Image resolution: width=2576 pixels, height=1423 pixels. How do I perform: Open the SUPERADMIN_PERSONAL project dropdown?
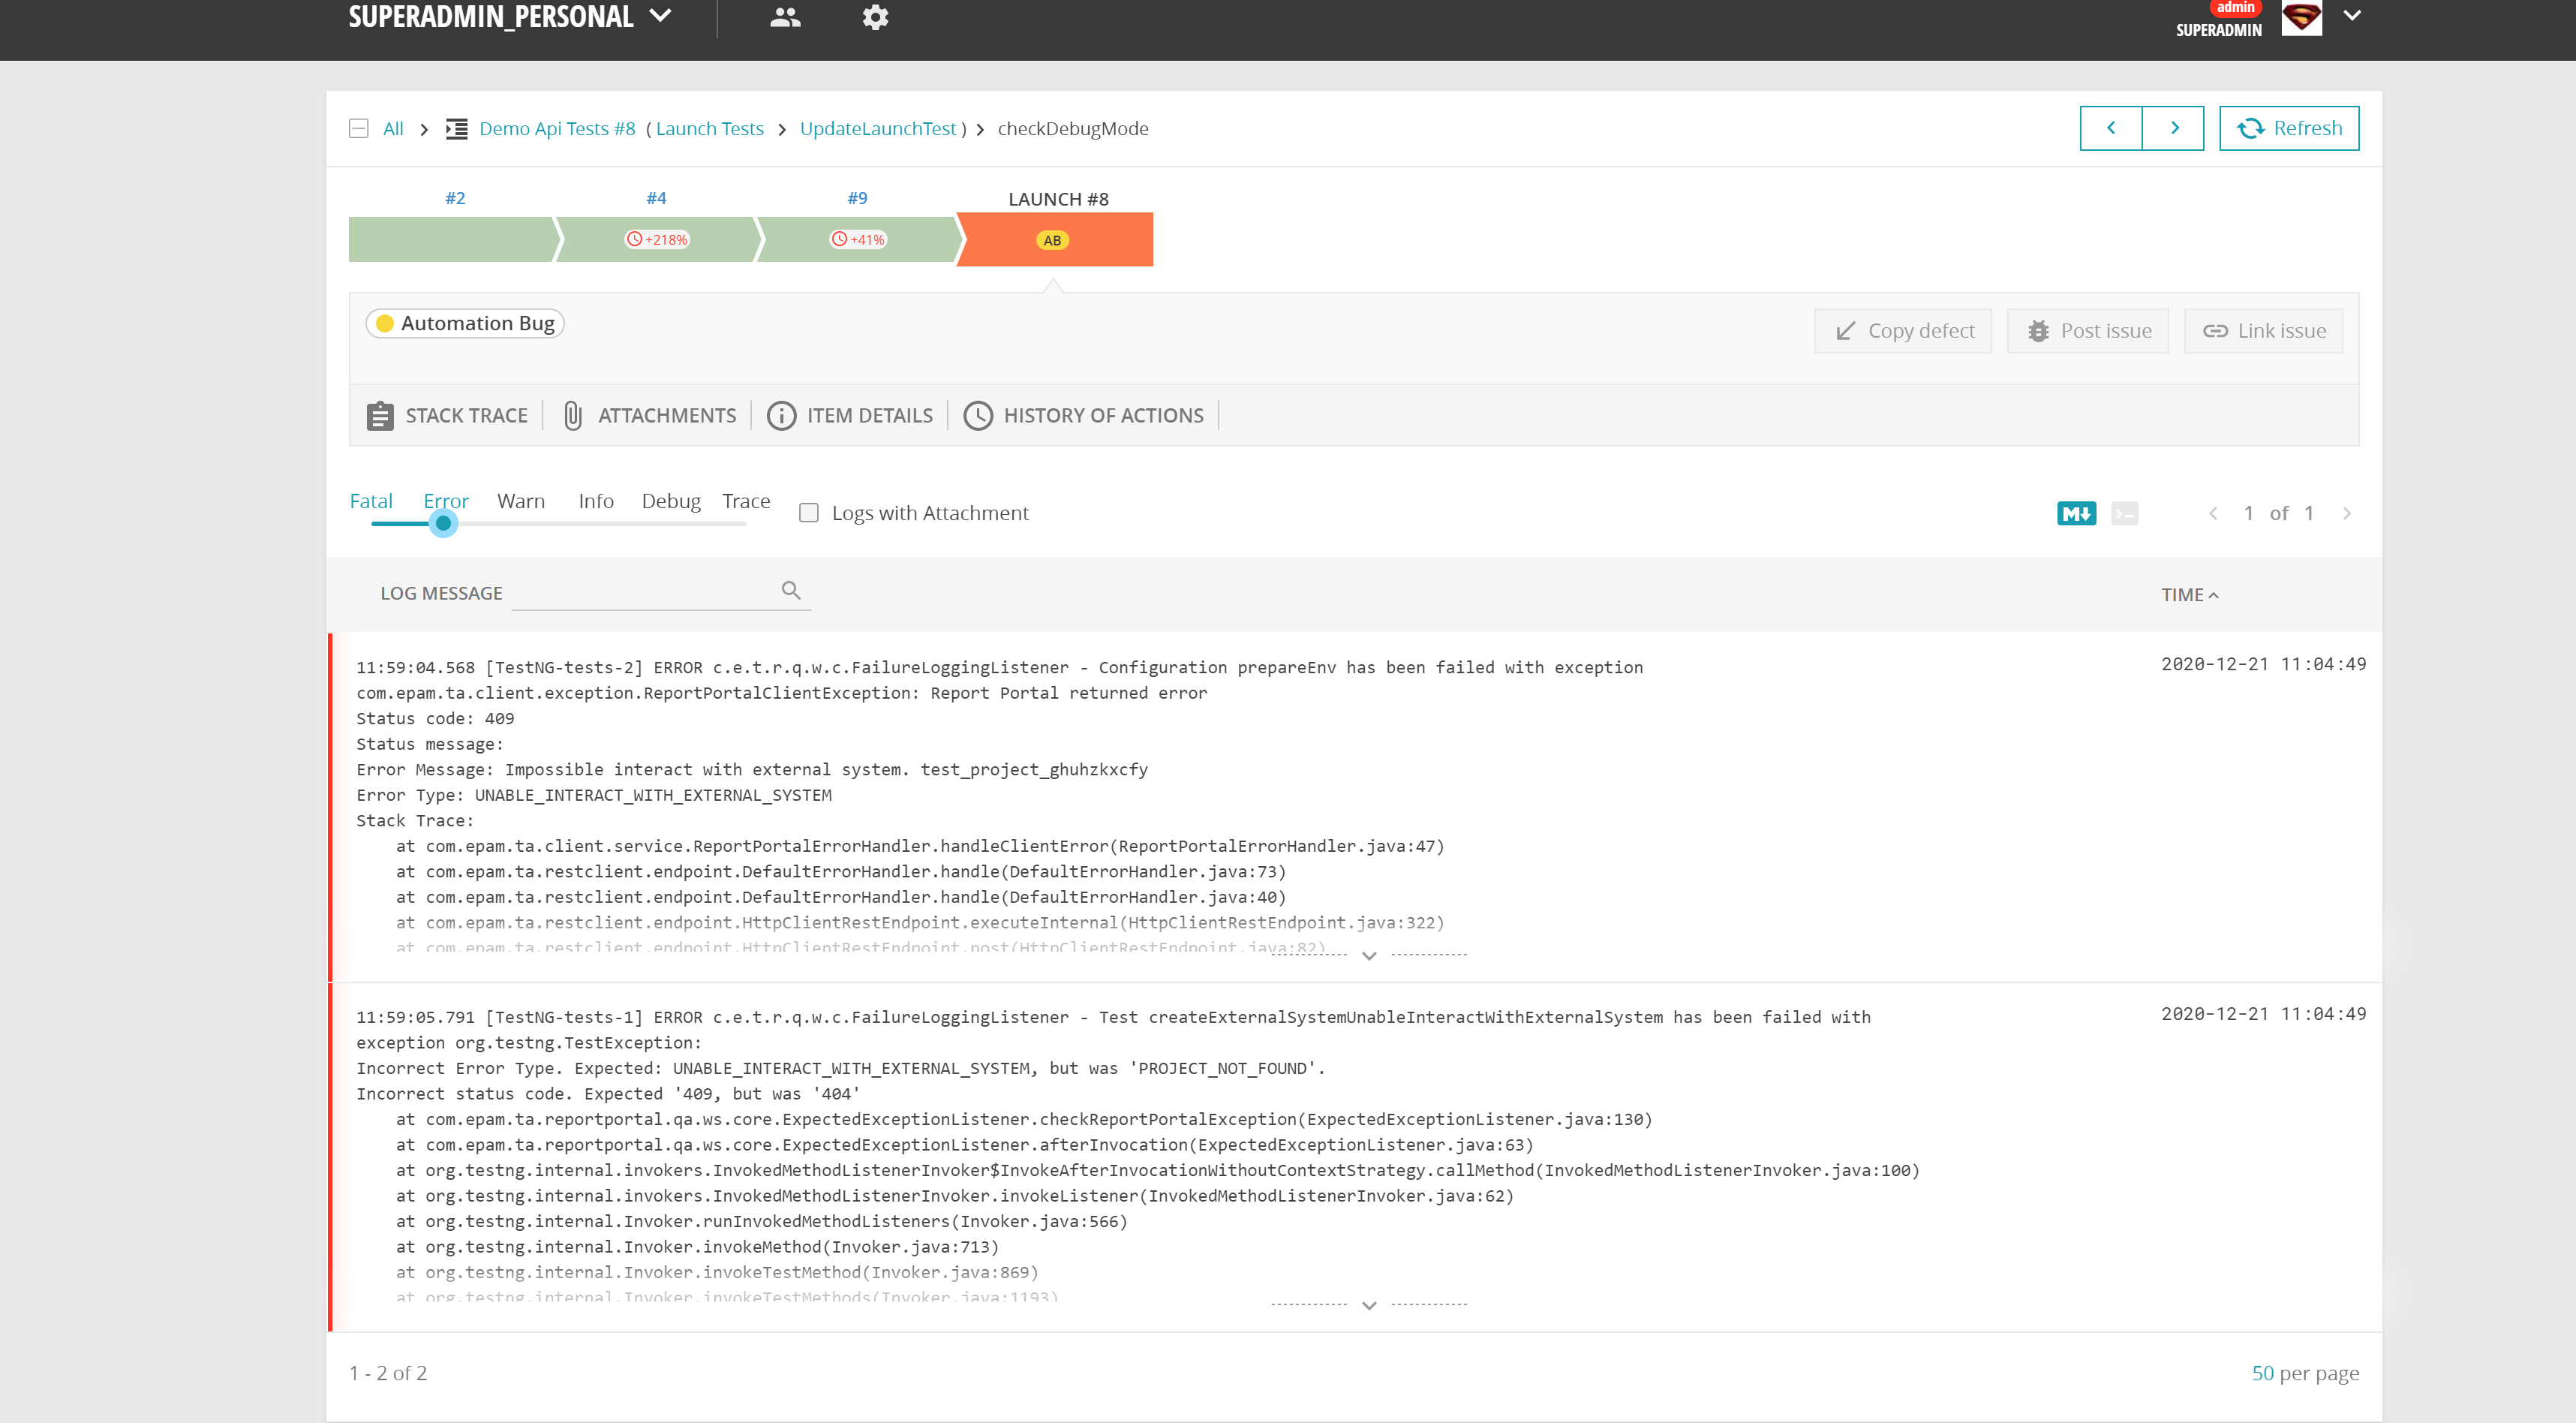(658, 16)
